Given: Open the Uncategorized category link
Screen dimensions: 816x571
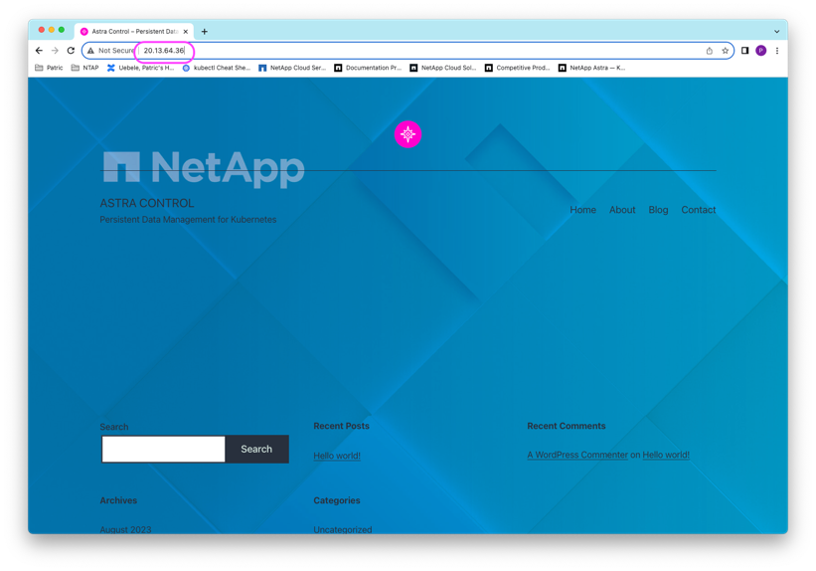Looking at the screenshot, I should [x=342, y=529].
